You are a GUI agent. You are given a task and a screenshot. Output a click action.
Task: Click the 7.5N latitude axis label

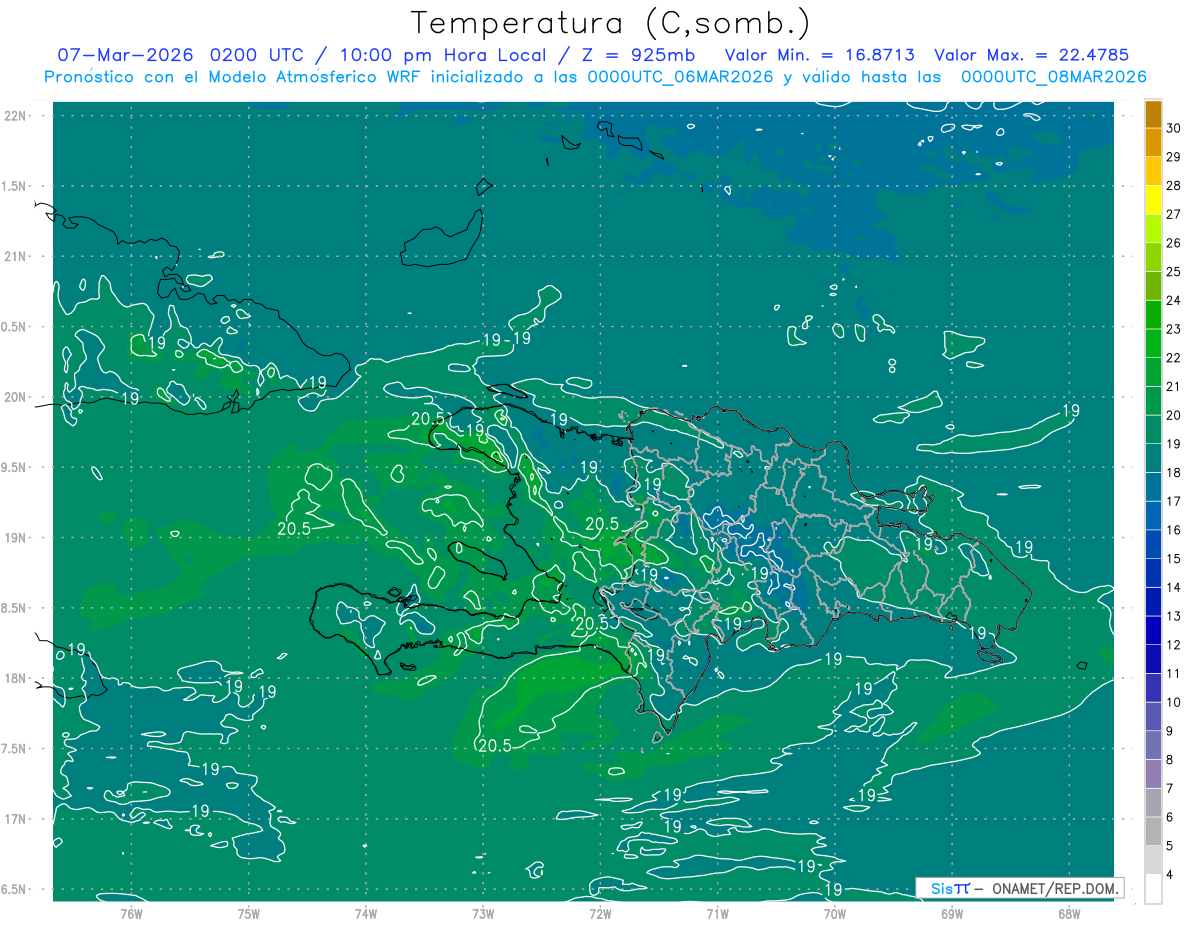15,750
